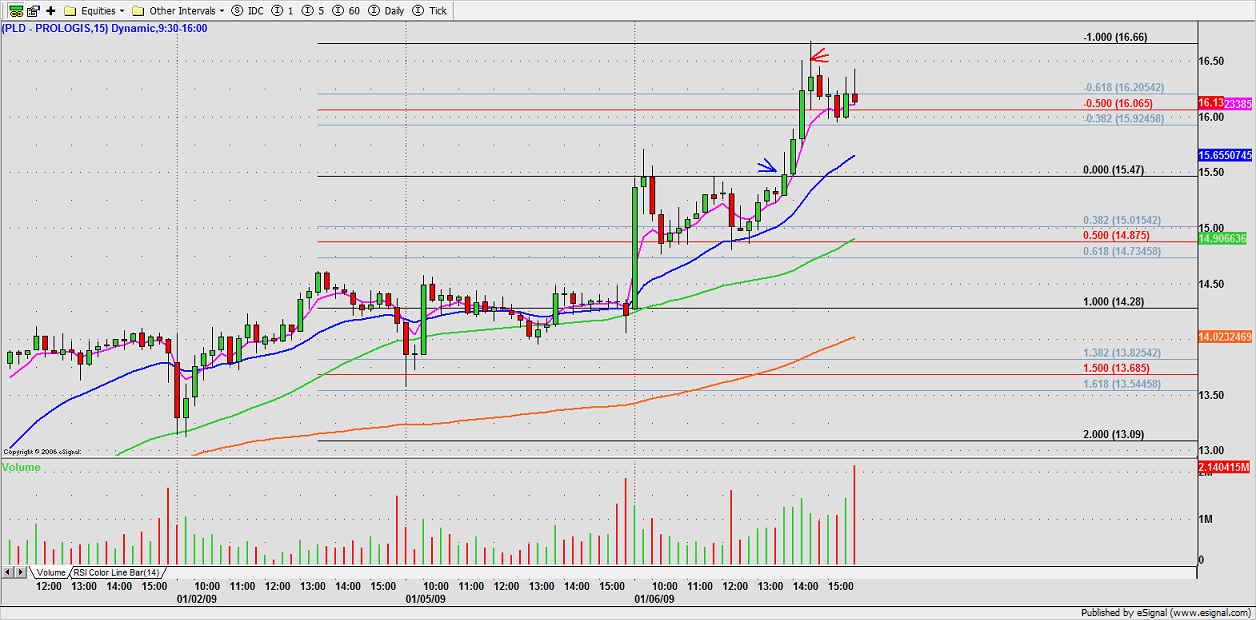Click the right tab-scroll arrow button

[x=21, y=572]
